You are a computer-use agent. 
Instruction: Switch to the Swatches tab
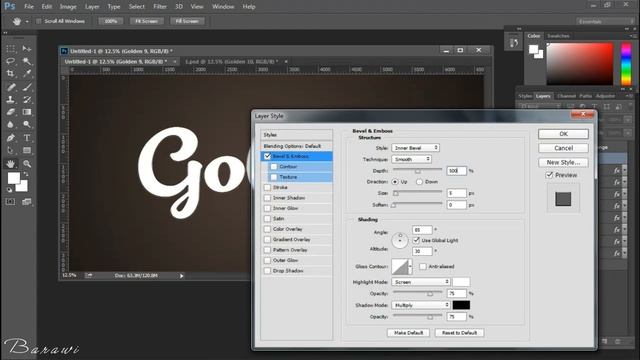pos(558,36)
